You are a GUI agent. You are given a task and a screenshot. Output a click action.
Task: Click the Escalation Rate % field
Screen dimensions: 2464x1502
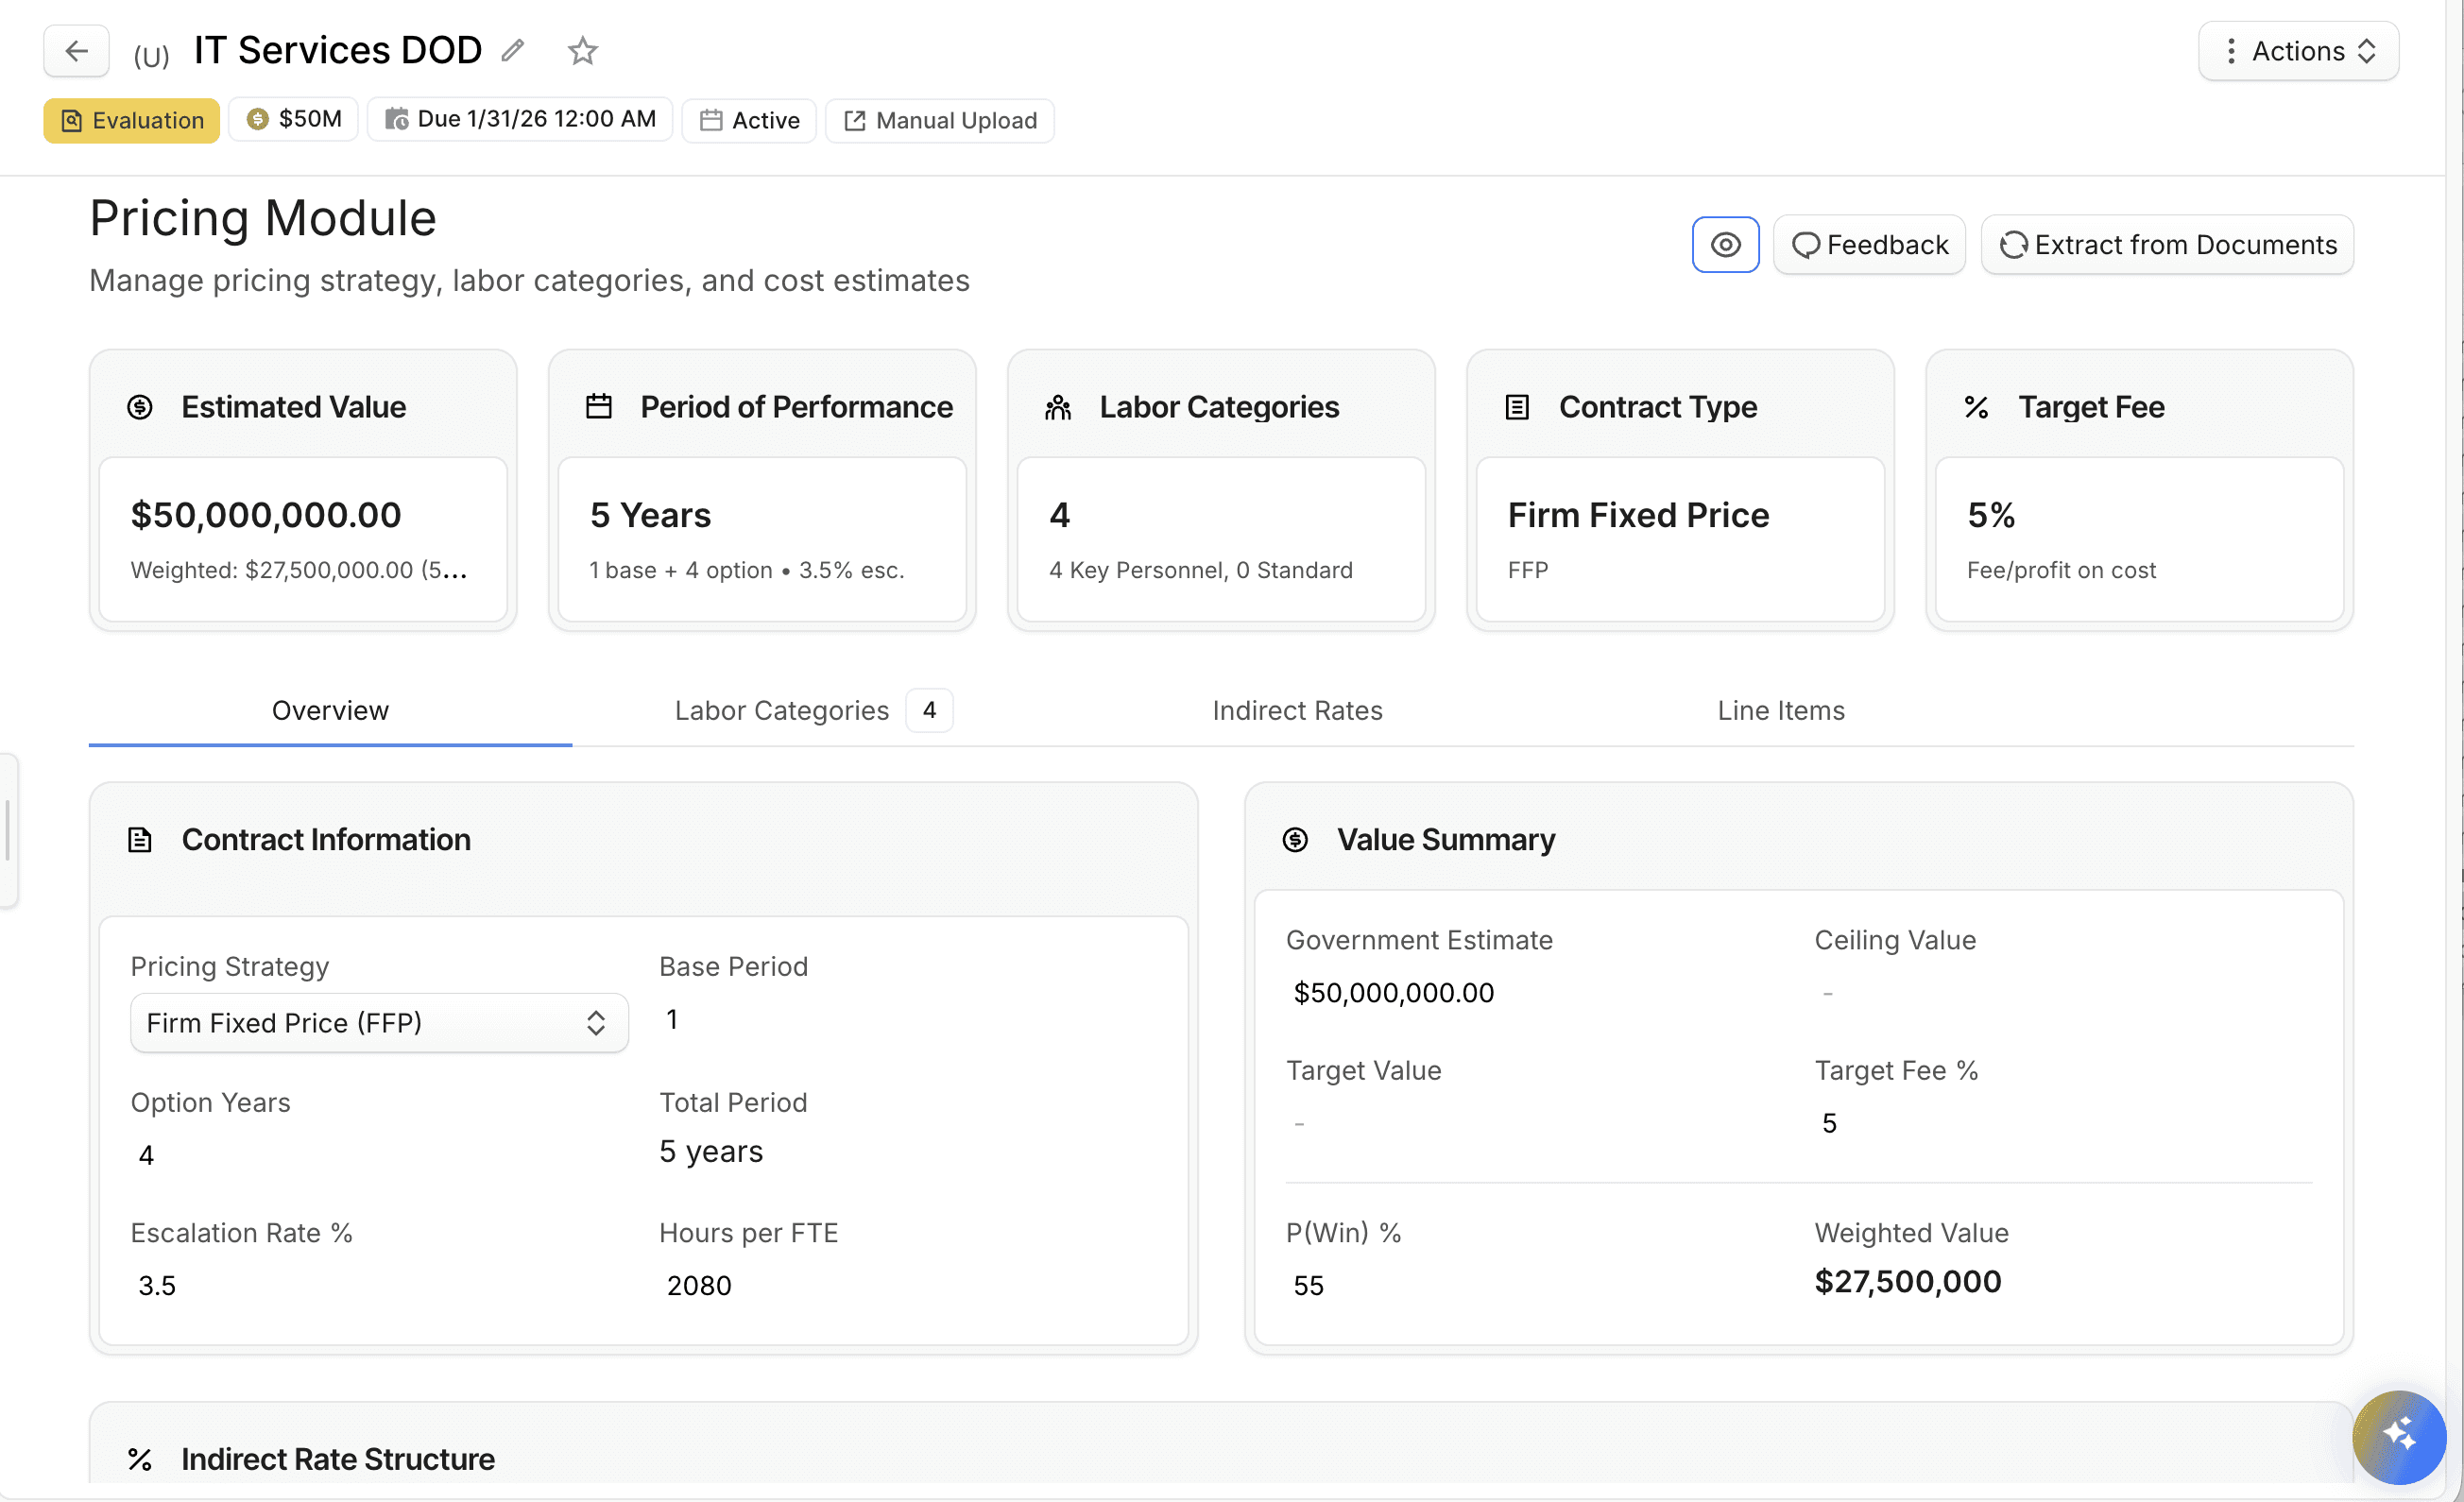coord(157,1285)
